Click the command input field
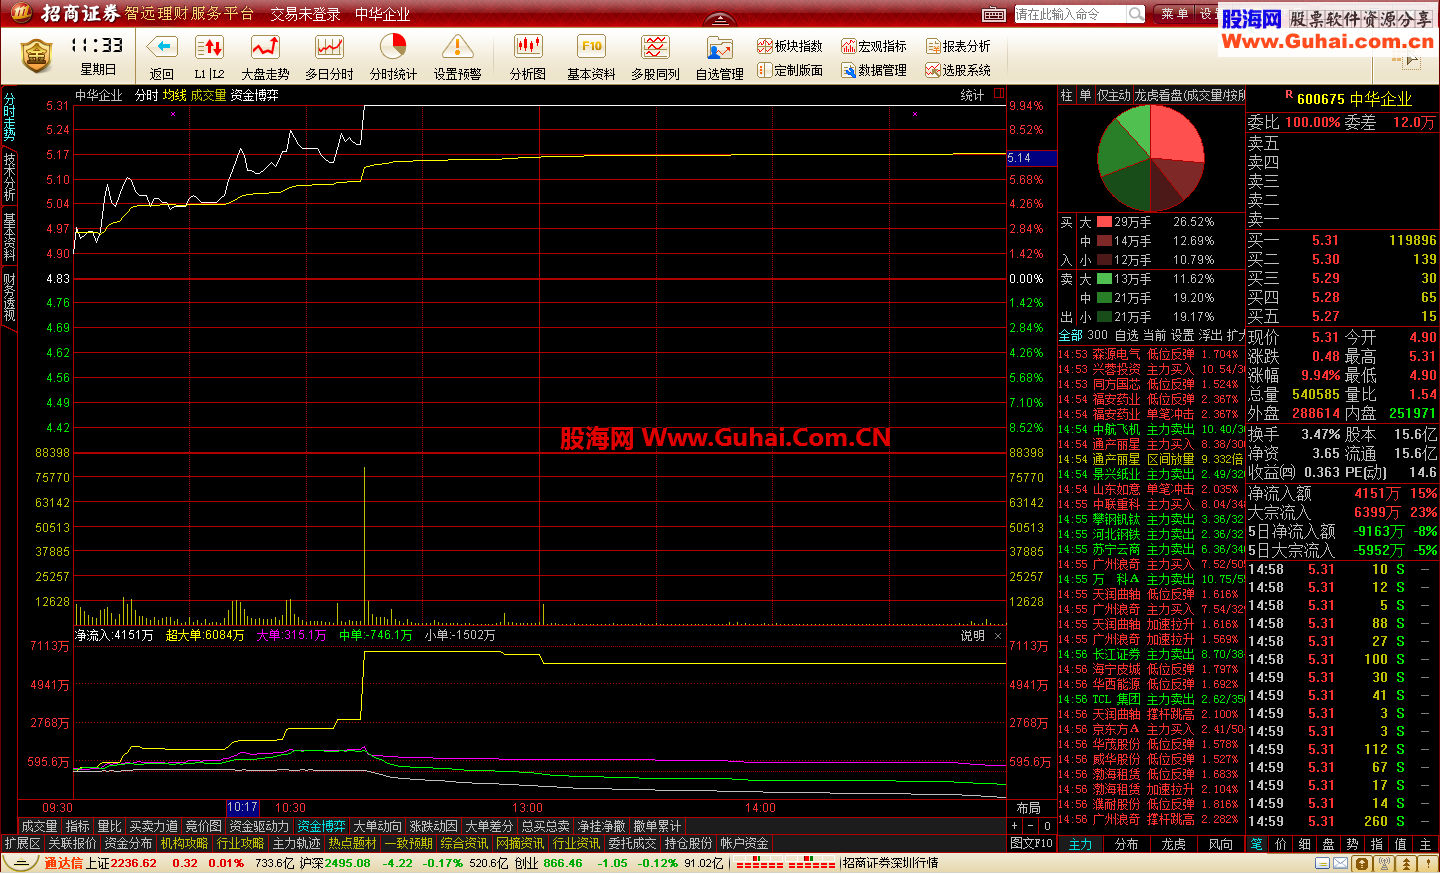The height and width of the screenshot is (874, 1440). tap(1071, 14)
